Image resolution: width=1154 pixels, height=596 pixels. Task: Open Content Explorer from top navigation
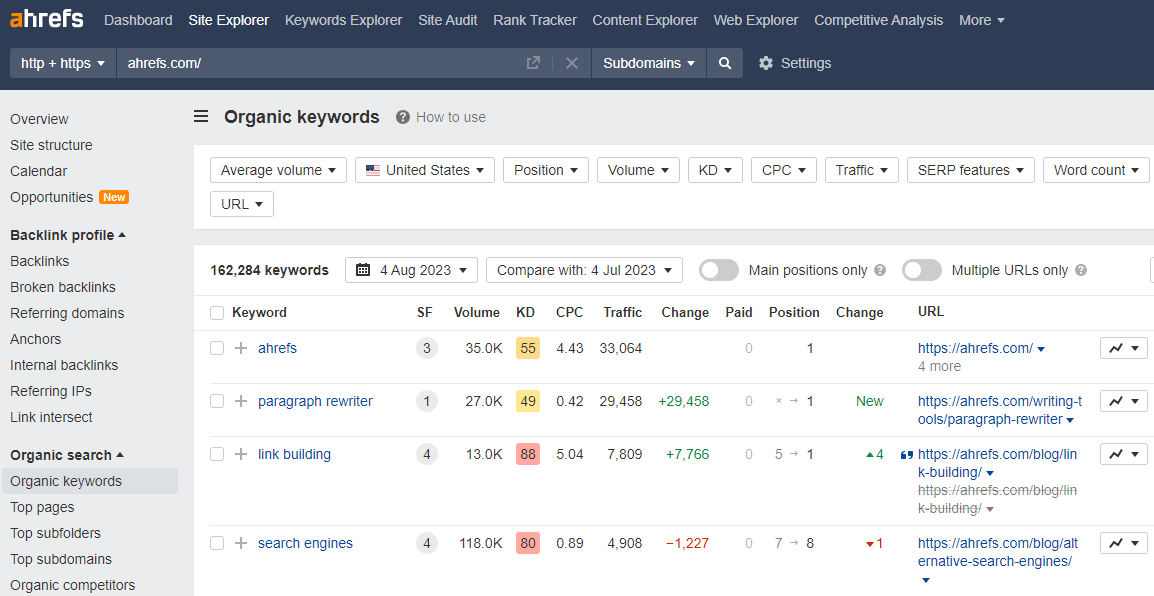coord(645,20)
